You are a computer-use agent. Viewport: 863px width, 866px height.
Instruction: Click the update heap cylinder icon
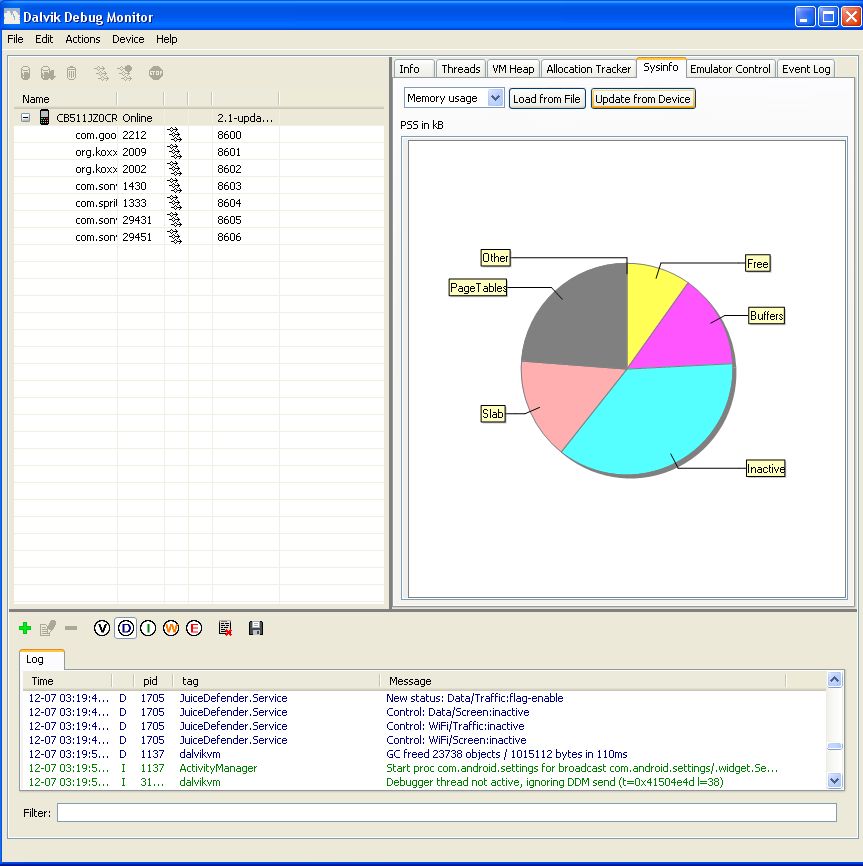click(x=26, y=73)
